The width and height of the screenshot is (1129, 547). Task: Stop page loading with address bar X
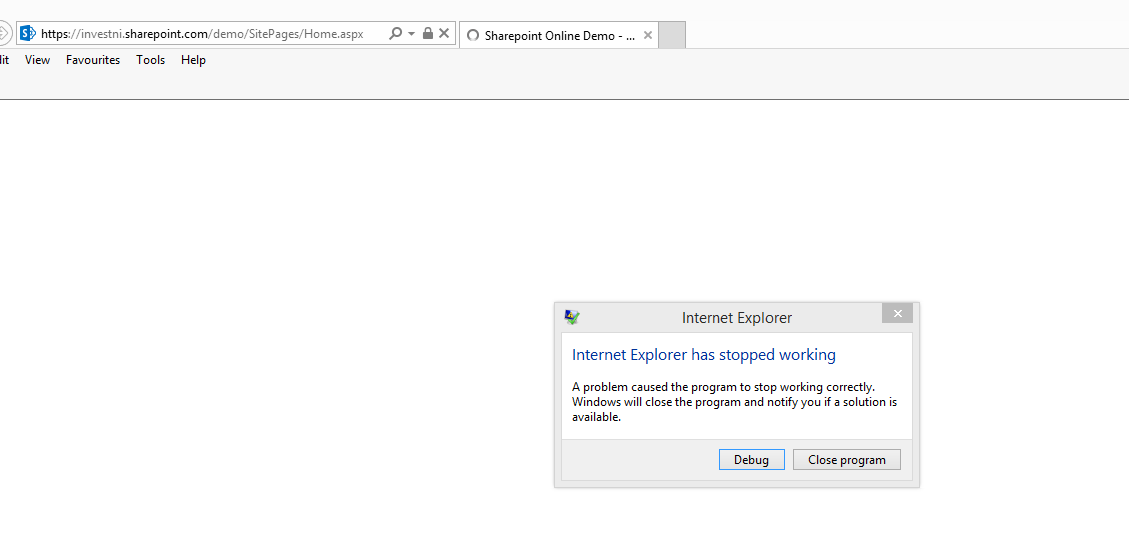click(x=444, y=33)
